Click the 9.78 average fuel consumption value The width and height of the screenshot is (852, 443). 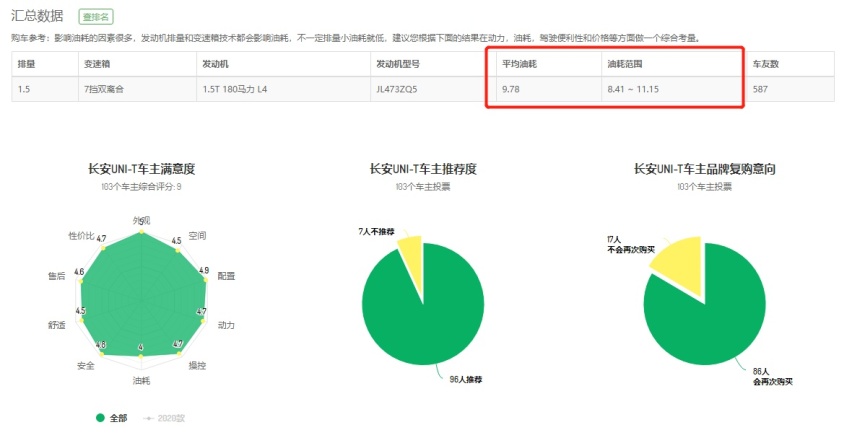coord(511,89)
